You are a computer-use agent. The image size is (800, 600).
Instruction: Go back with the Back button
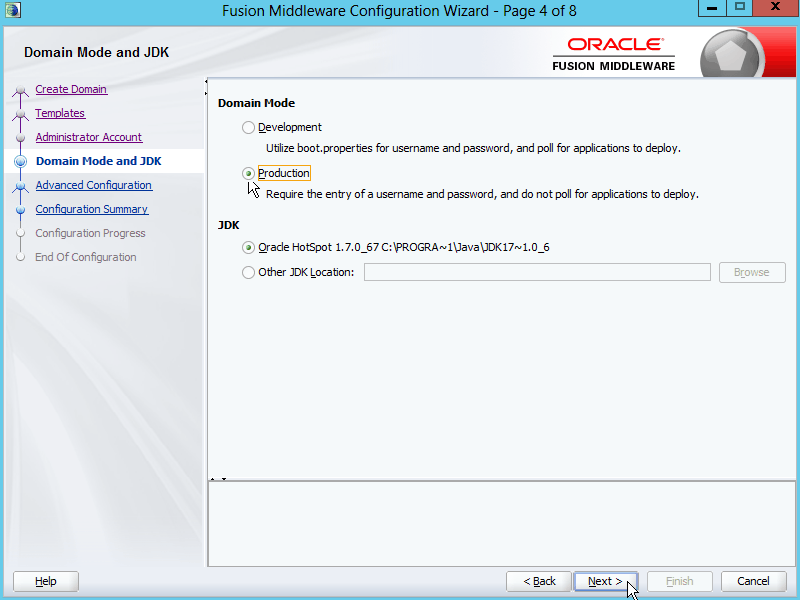click(538, 581)
